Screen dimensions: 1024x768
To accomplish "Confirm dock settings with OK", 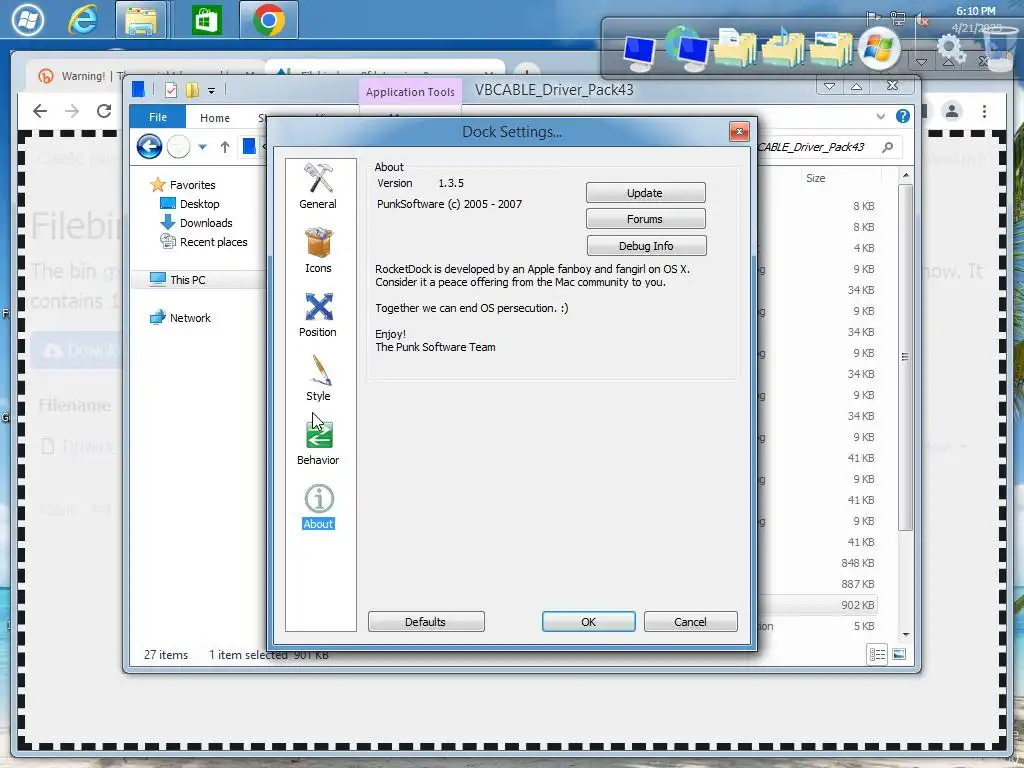I will [588, 622].
